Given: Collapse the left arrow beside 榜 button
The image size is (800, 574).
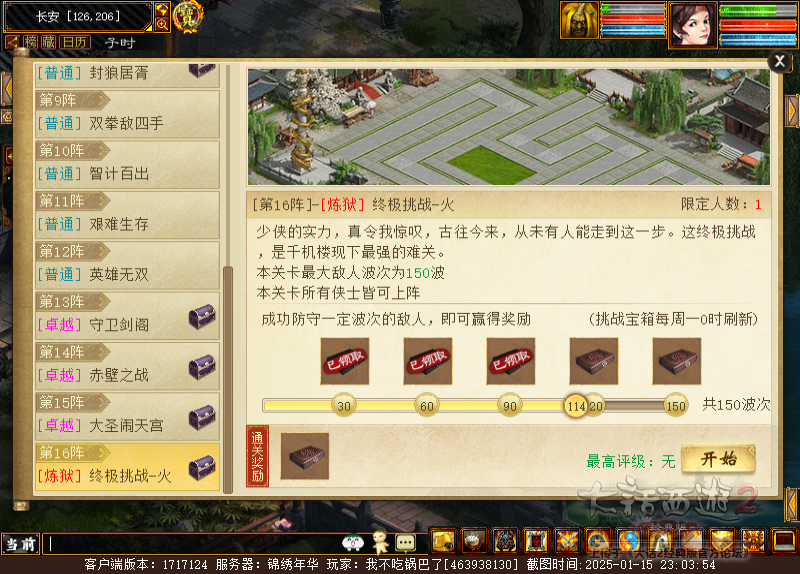Looking at the screenshot, I should click(12, 42).
